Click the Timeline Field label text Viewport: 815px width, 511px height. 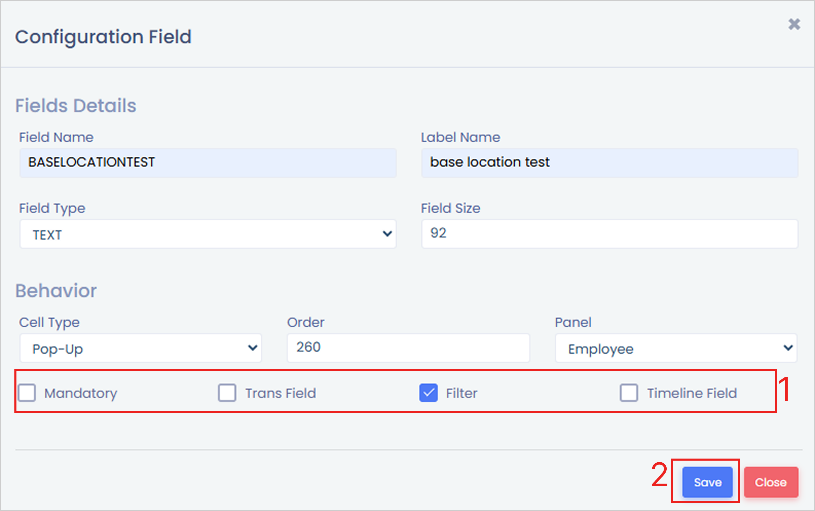click(692, 393)
